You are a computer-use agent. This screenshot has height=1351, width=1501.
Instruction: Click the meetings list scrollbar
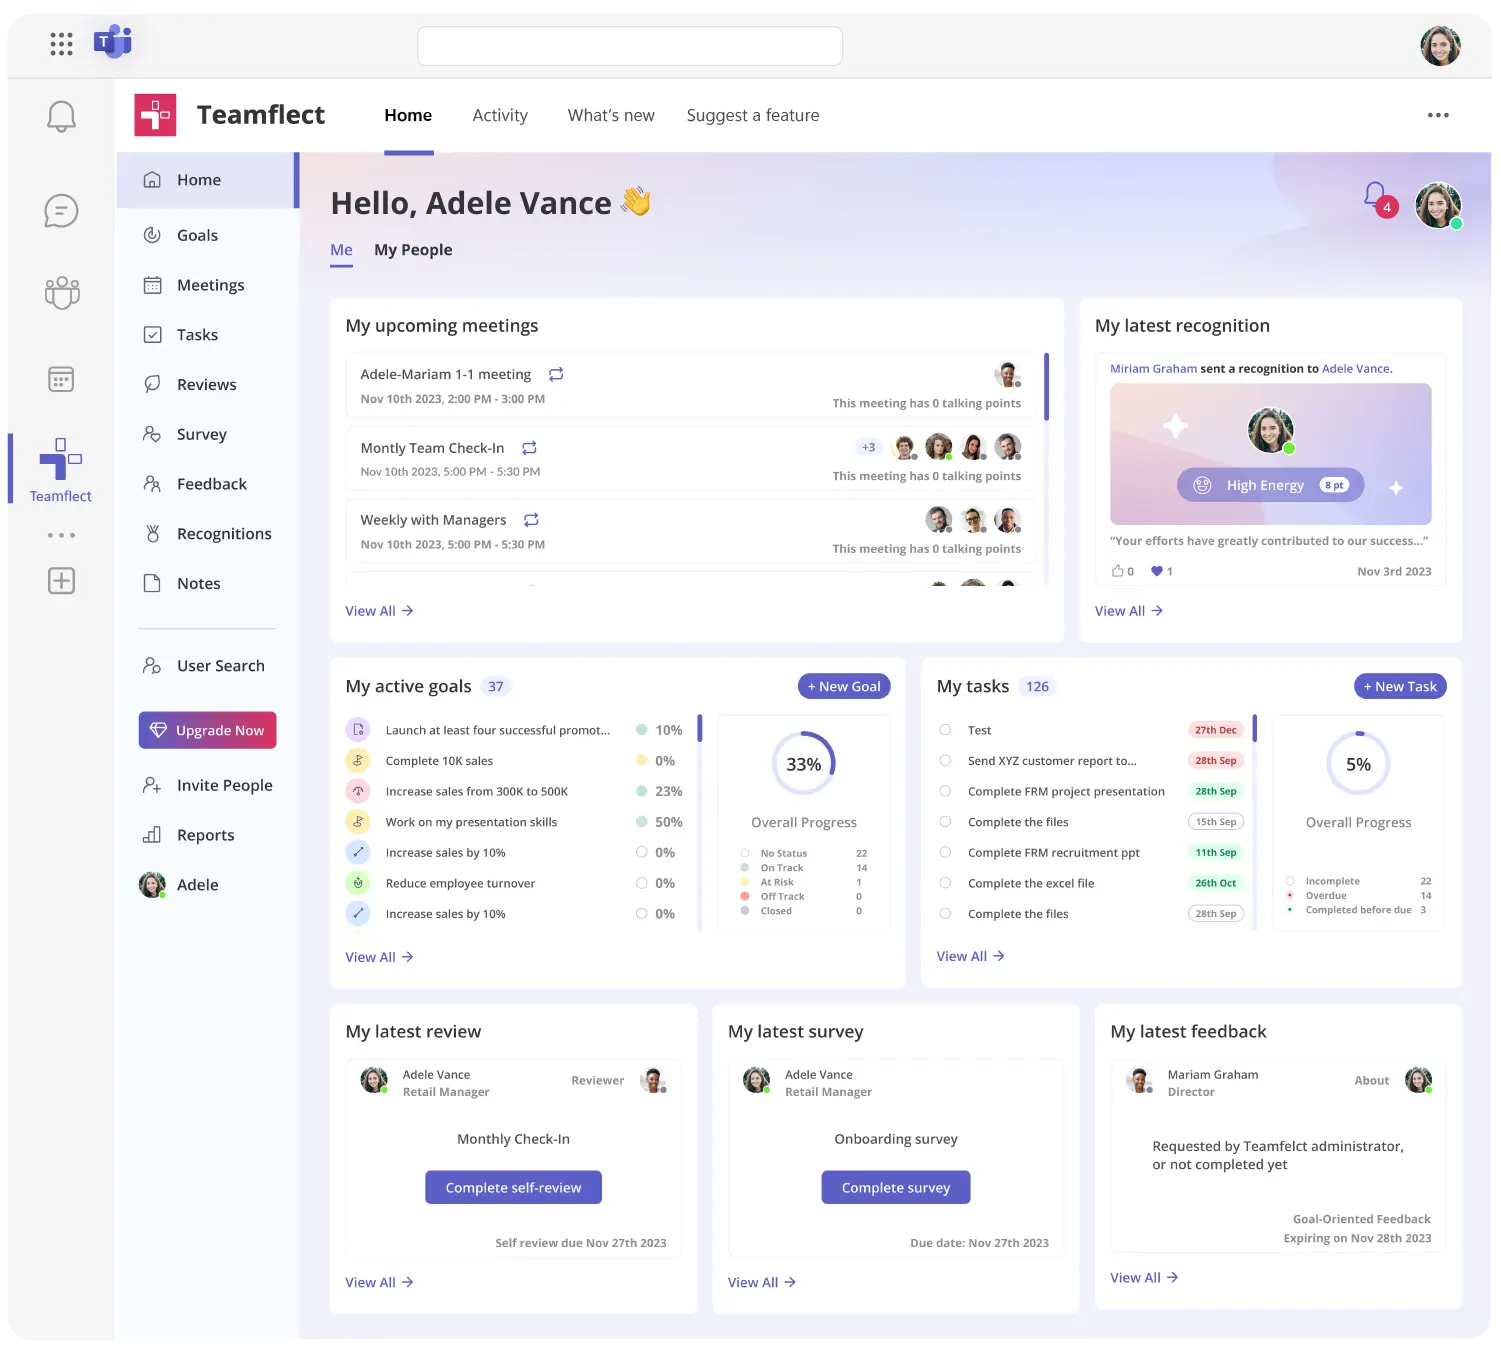coord(1046,387)
